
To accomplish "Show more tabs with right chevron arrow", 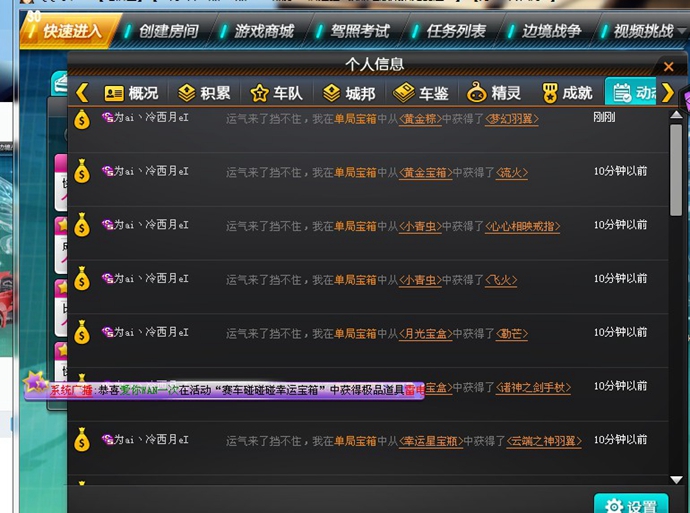I will click(x=668, y=93).
